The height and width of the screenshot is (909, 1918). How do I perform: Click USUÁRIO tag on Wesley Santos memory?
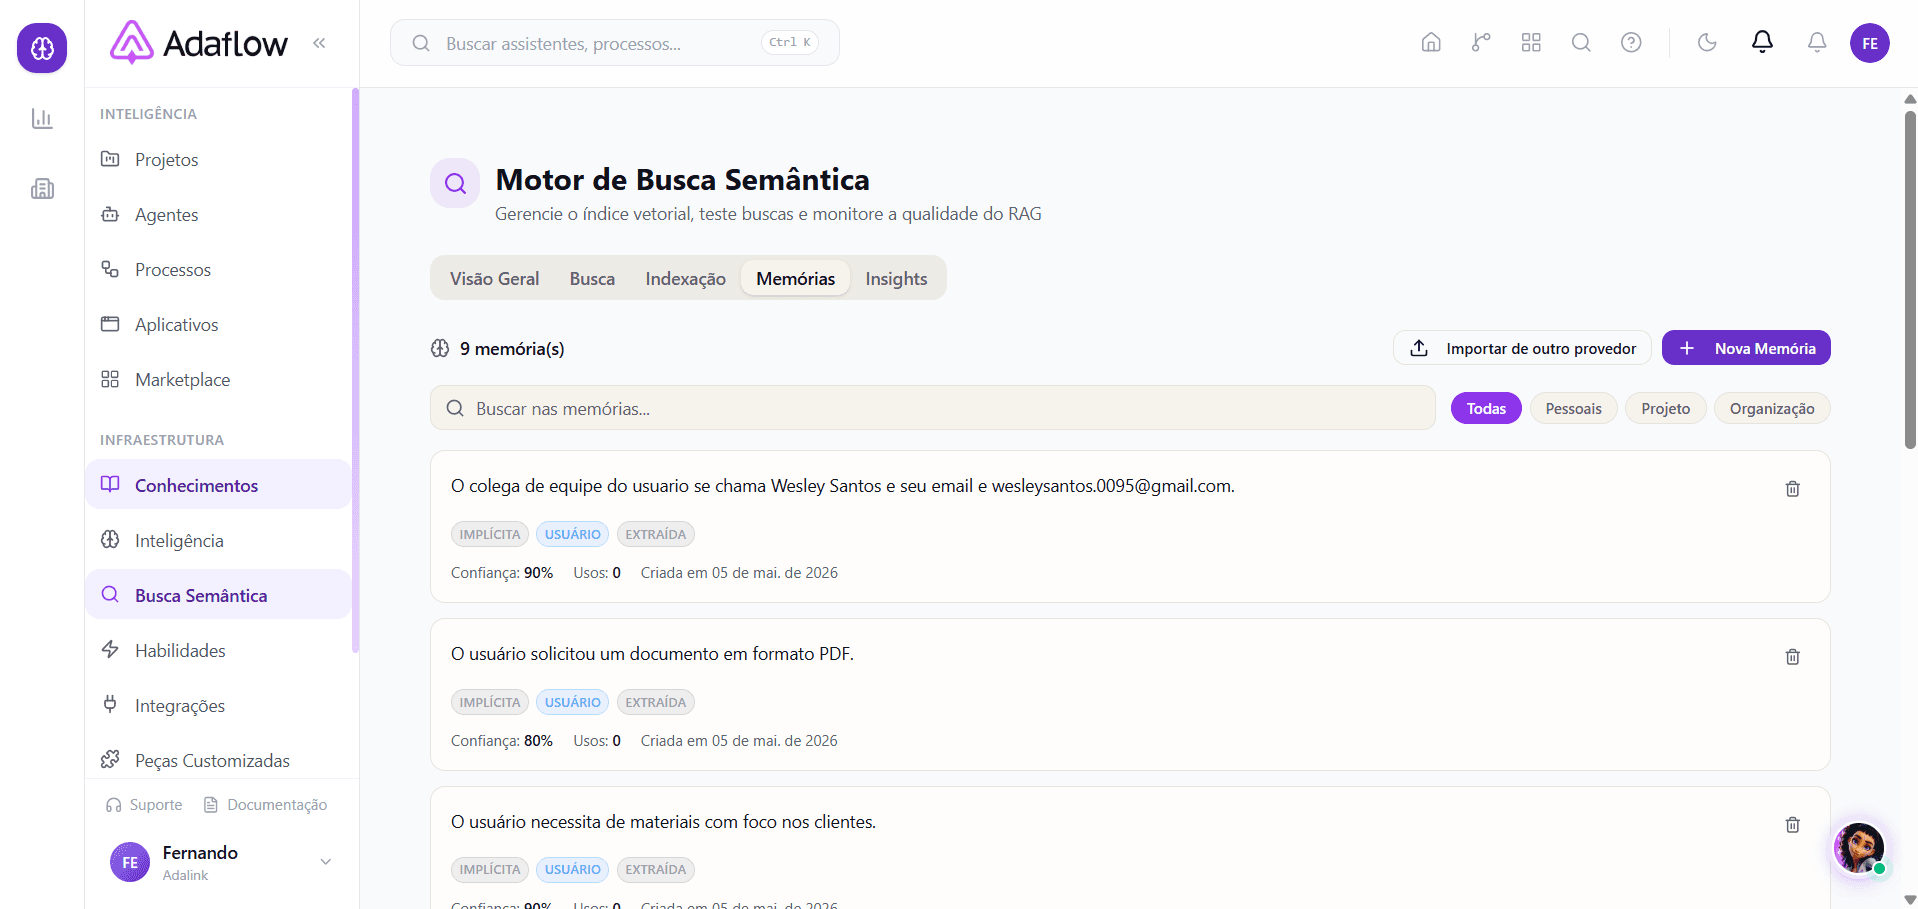(572, 534)
